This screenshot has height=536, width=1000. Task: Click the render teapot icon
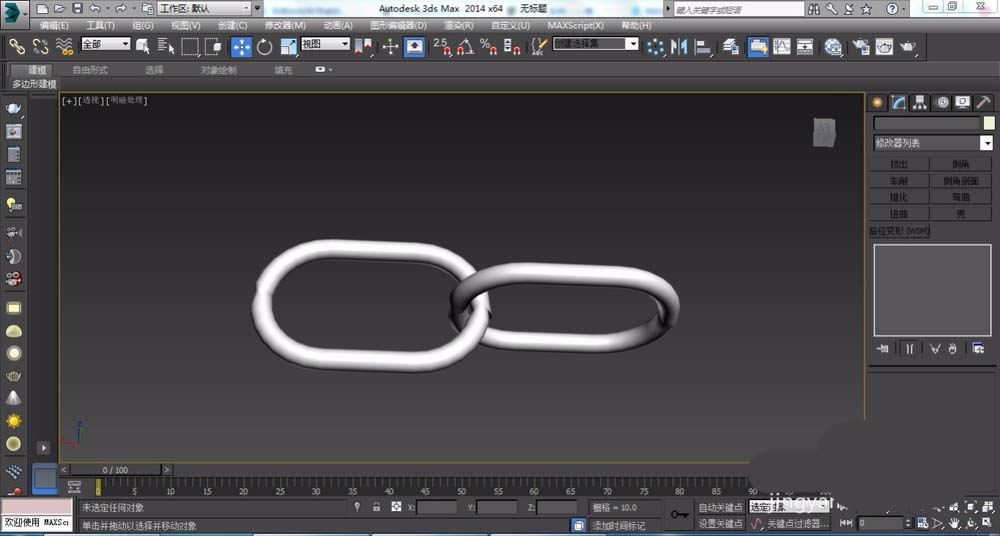pos(908,46)
